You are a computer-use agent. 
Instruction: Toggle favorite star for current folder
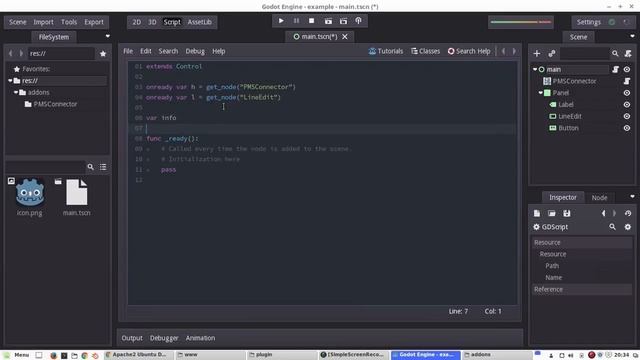point(103,53)
